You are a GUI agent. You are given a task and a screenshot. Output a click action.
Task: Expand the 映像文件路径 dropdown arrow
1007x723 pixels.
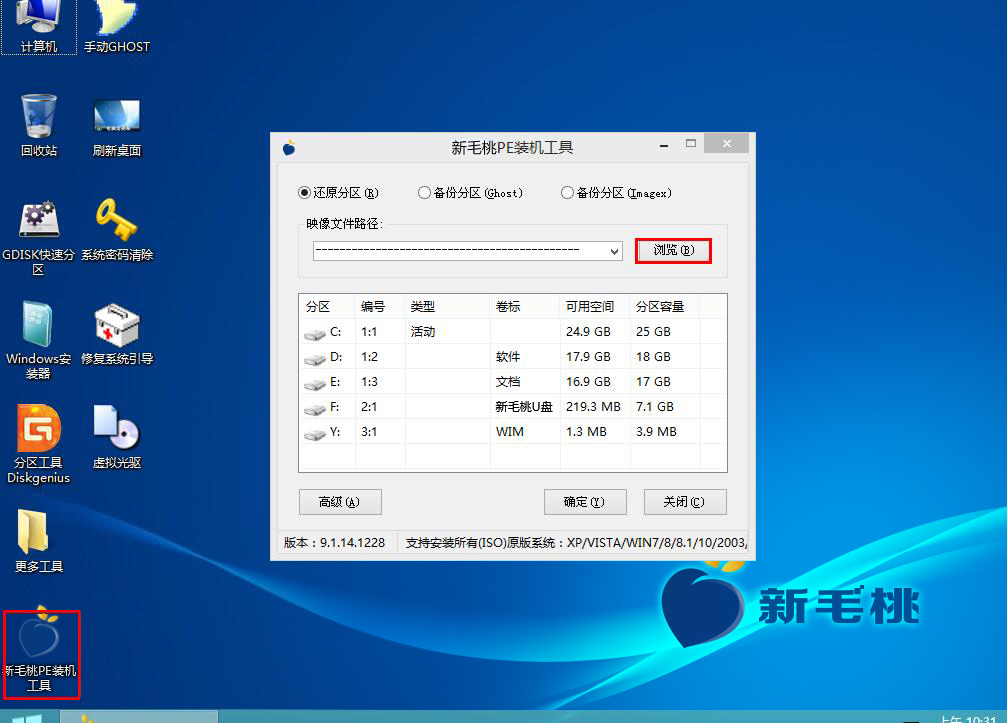[x=614, y=251]
